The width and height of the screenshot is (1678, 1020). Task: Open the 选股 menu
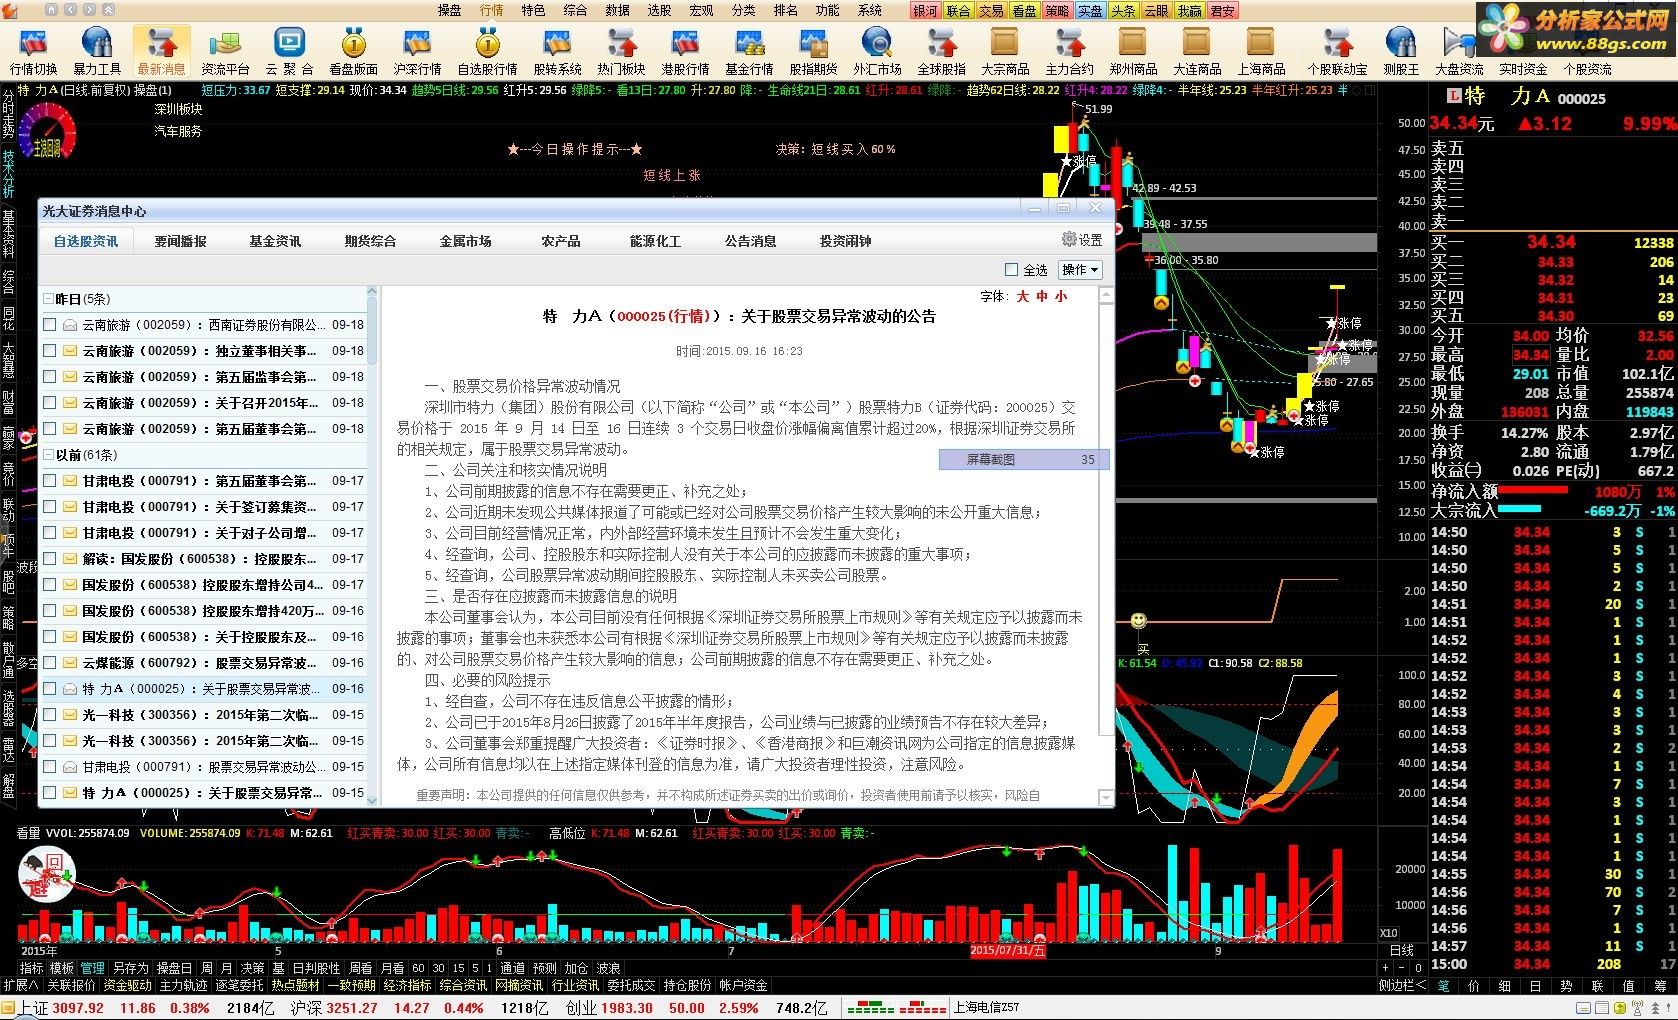point(659,10)
